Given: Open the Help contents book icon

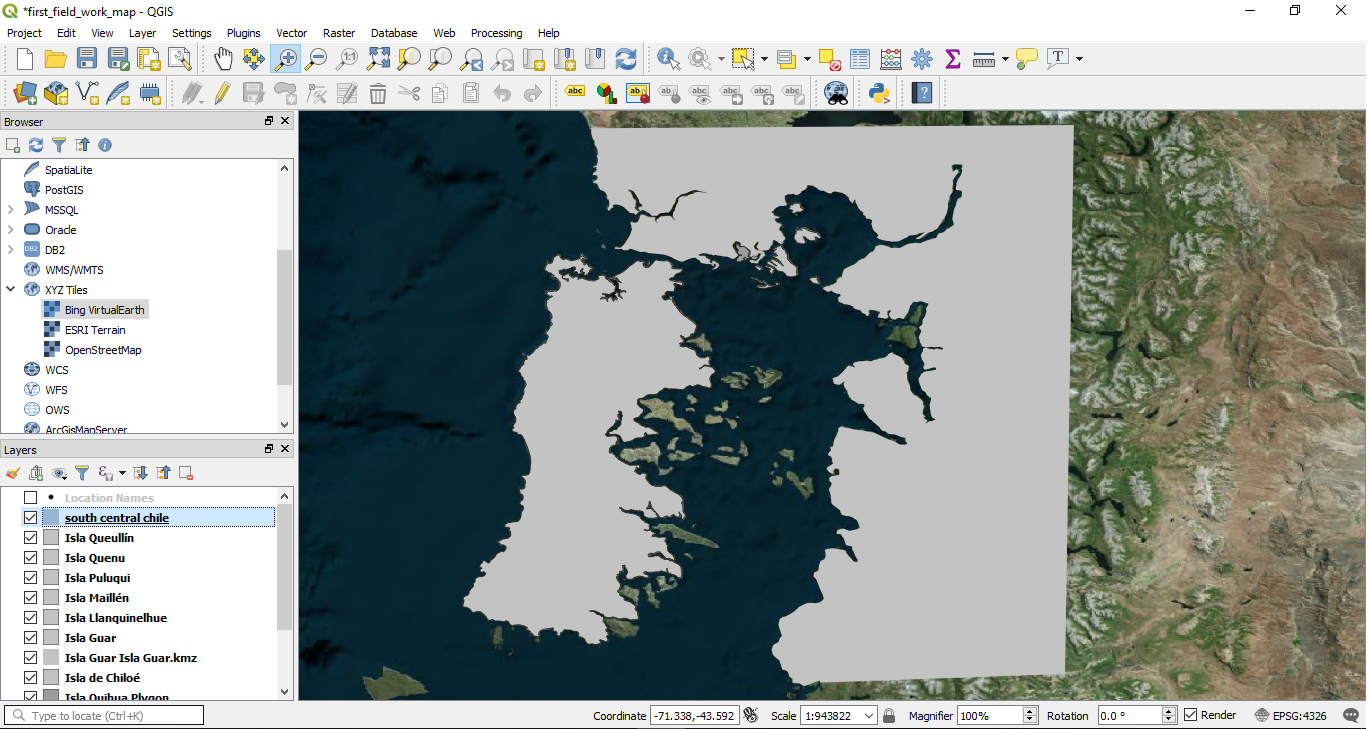Looking at the screenshot, I should click(922, 93).
